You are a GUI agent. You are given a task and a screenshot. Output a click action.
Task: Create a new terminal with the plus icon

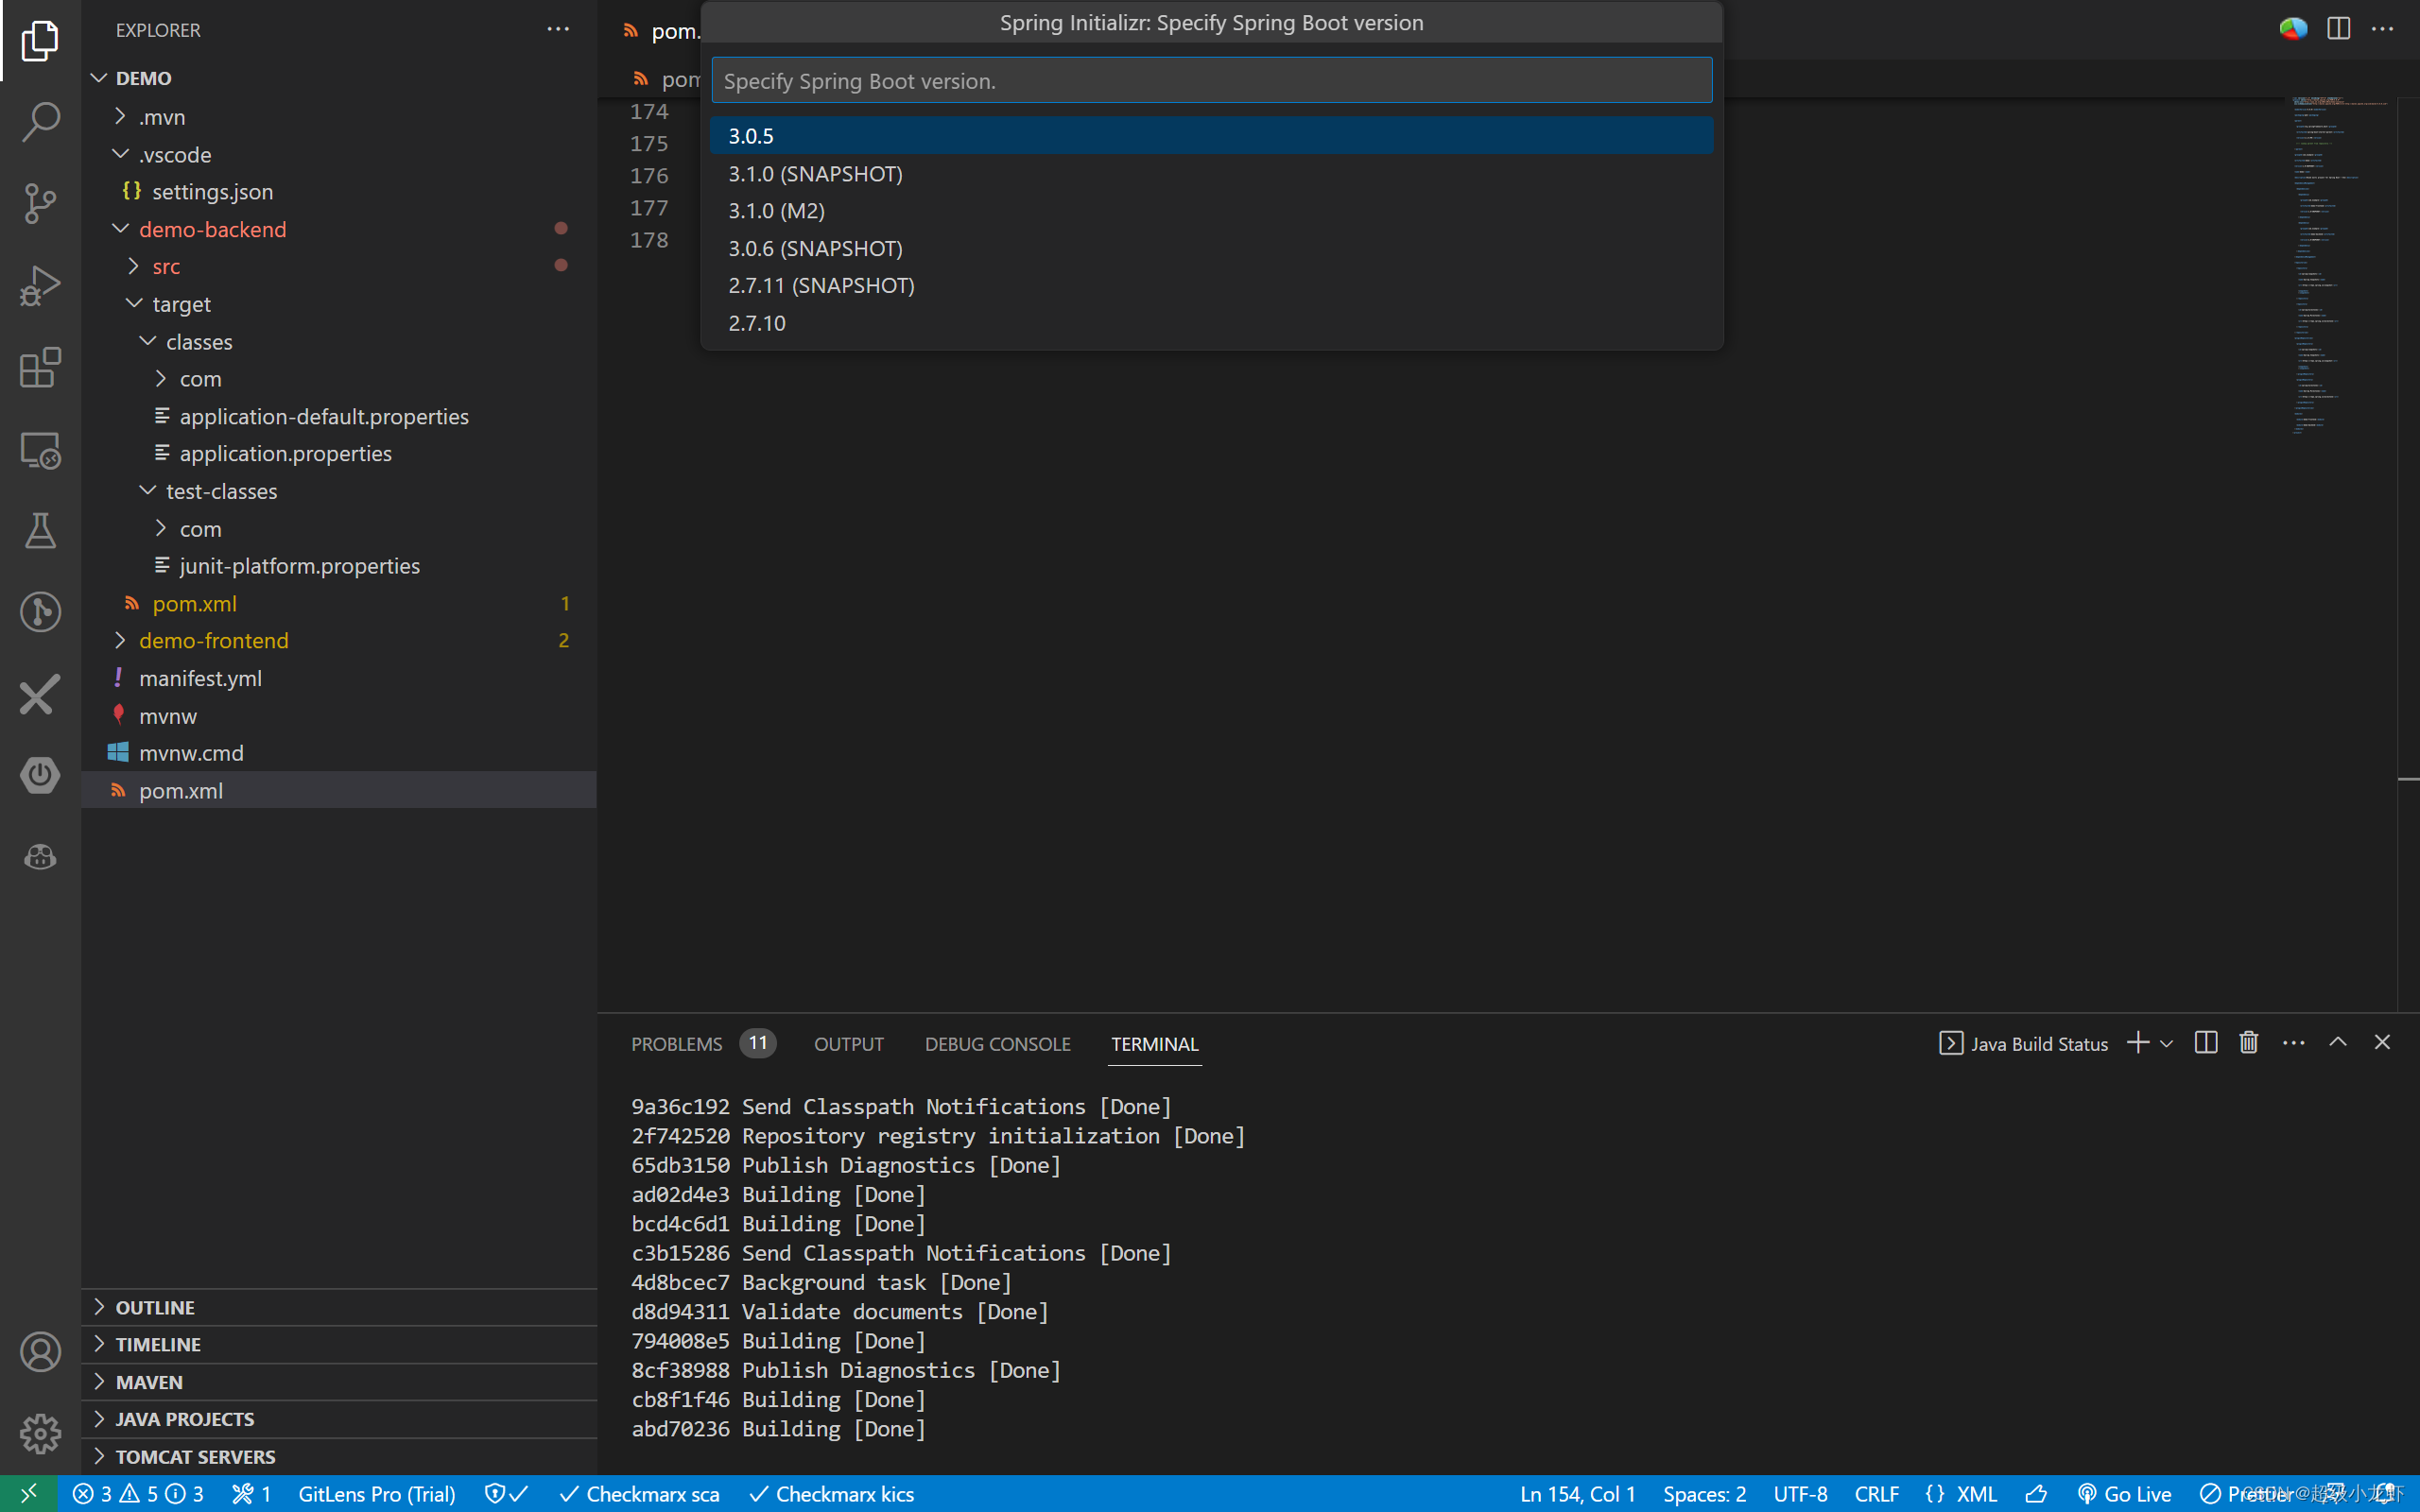[x=2137, y=1042]
